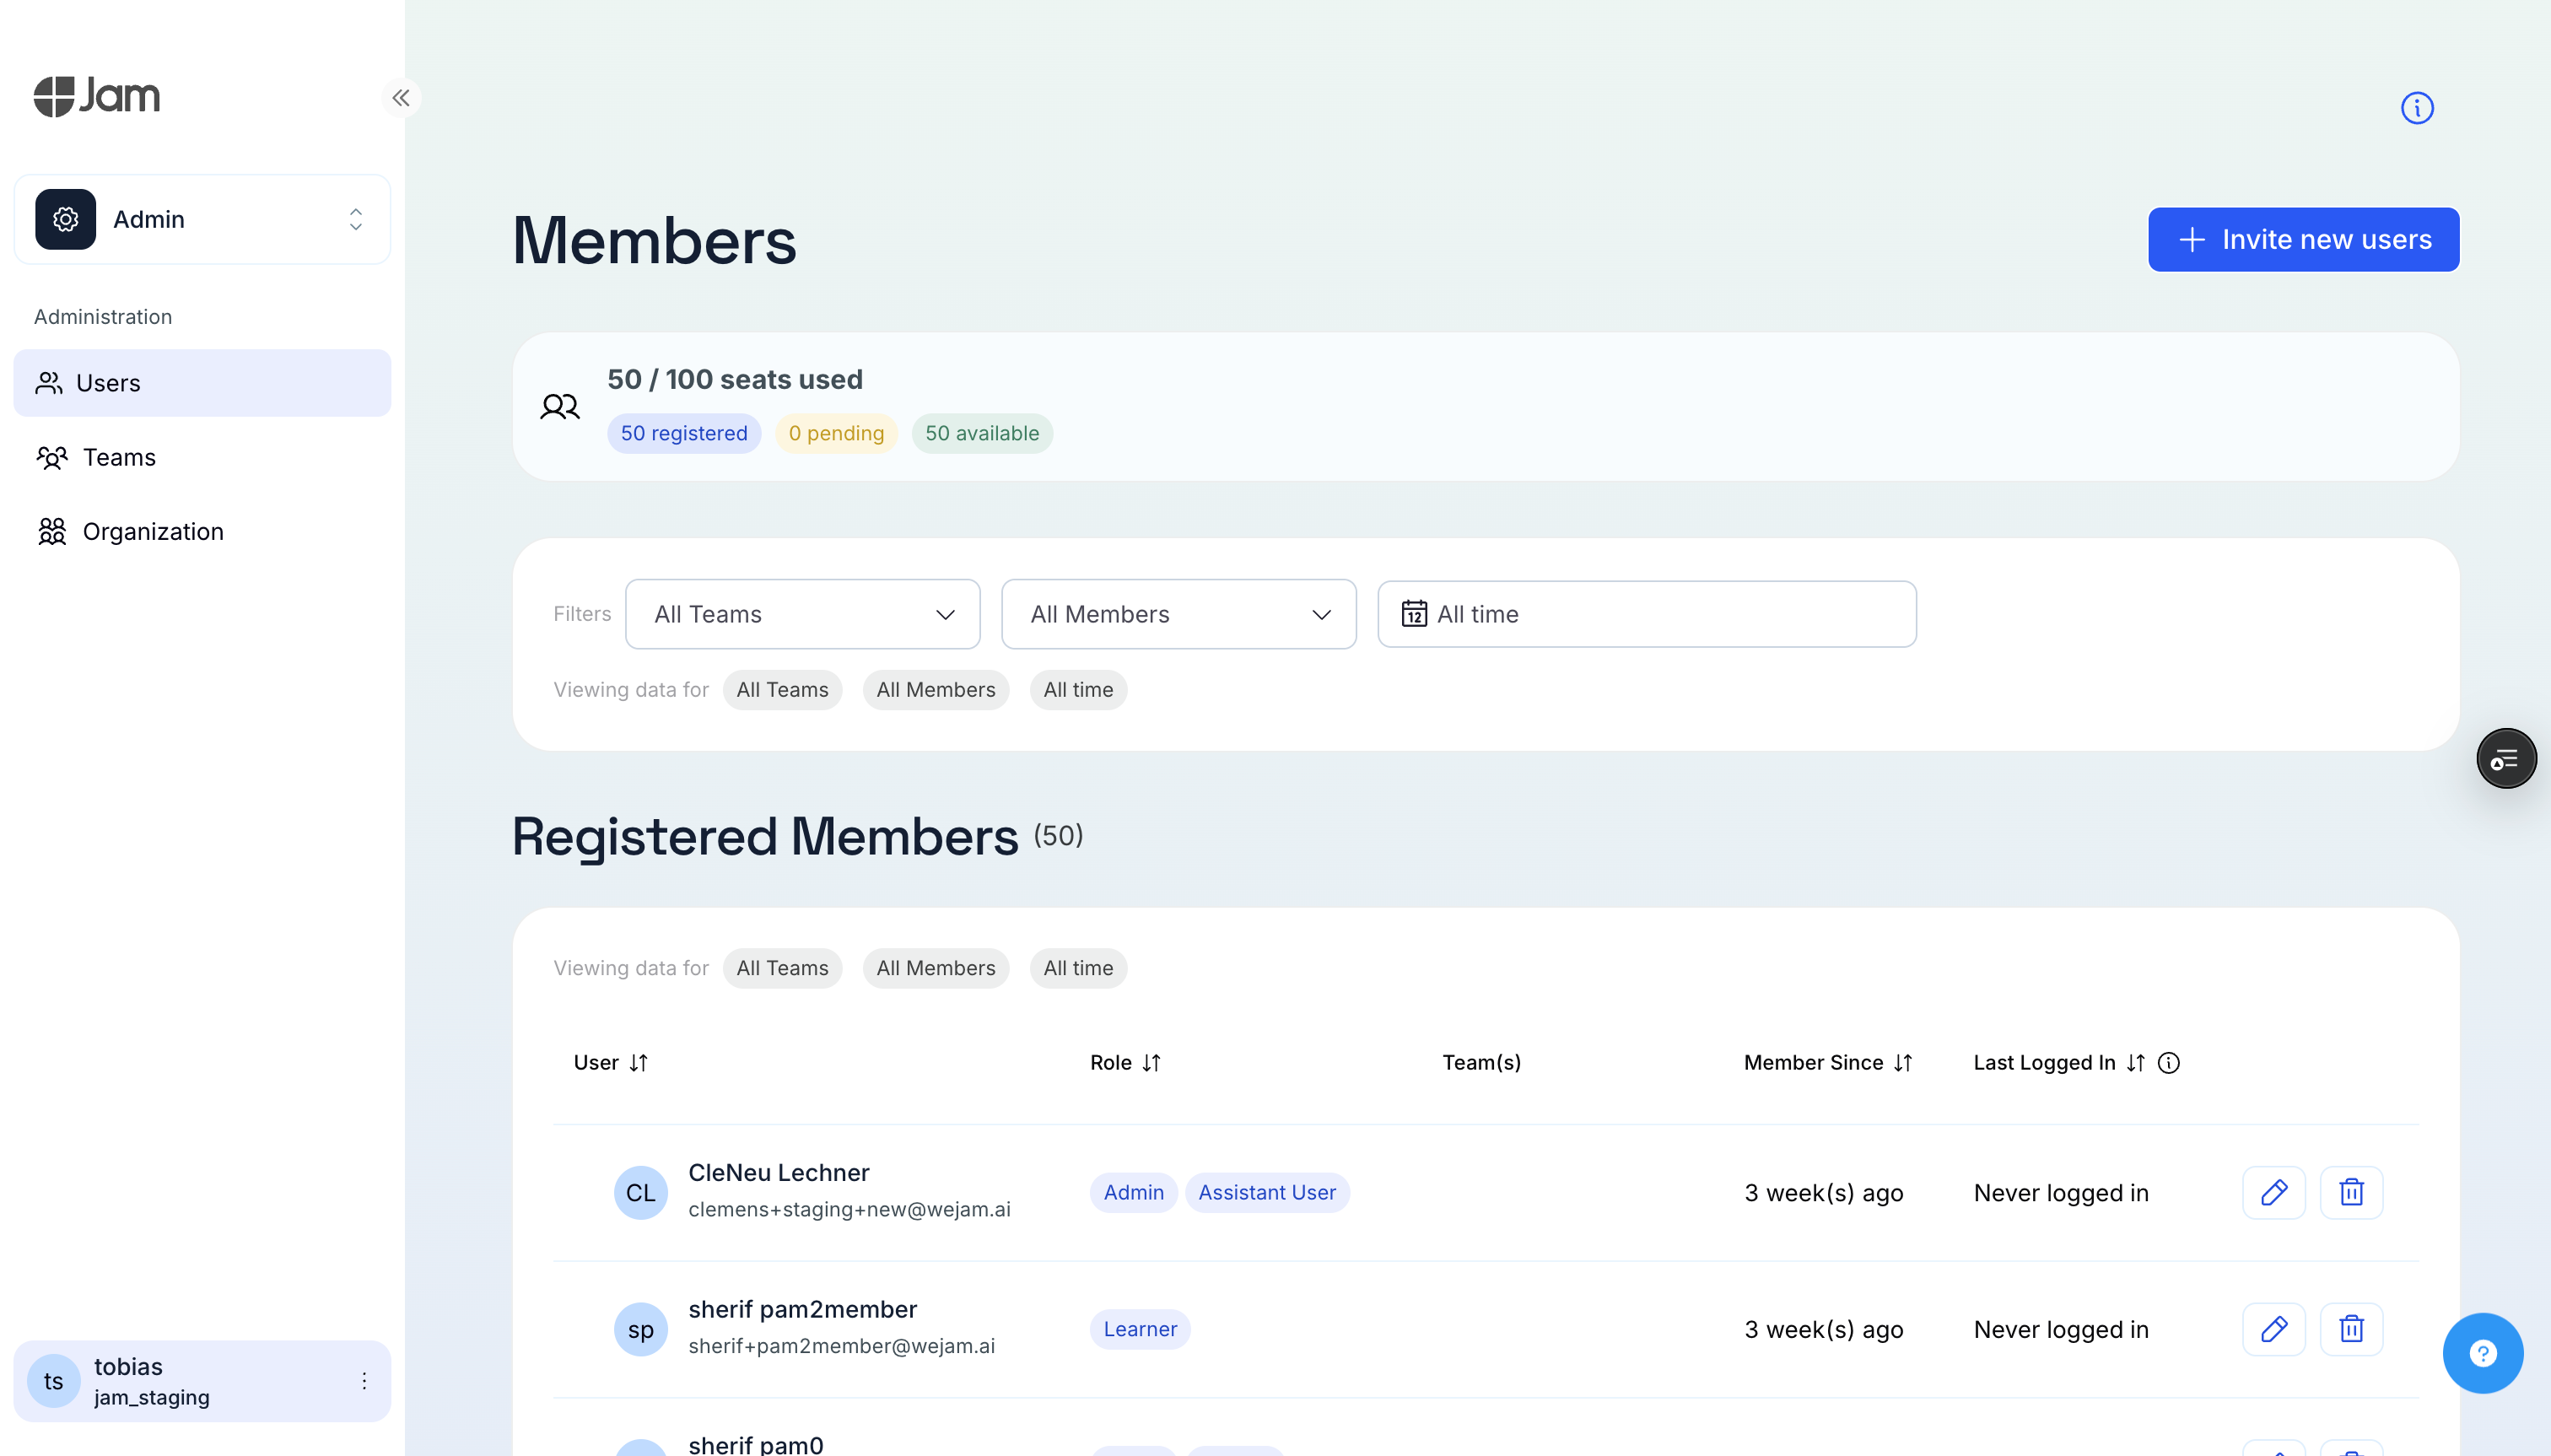Image resolution: width=2551 pixels, height=1456 pixels.
Task: Open the All Teams filter dropdown
Action: point(803,614)
